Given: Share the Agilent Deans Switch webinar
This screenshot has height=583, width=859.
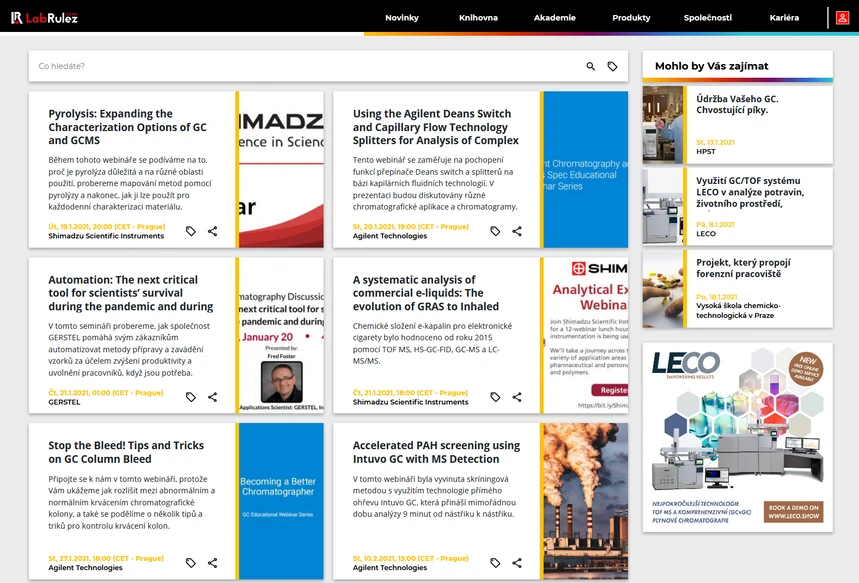Looking at the screenshot, I should [x=517, y=231].
